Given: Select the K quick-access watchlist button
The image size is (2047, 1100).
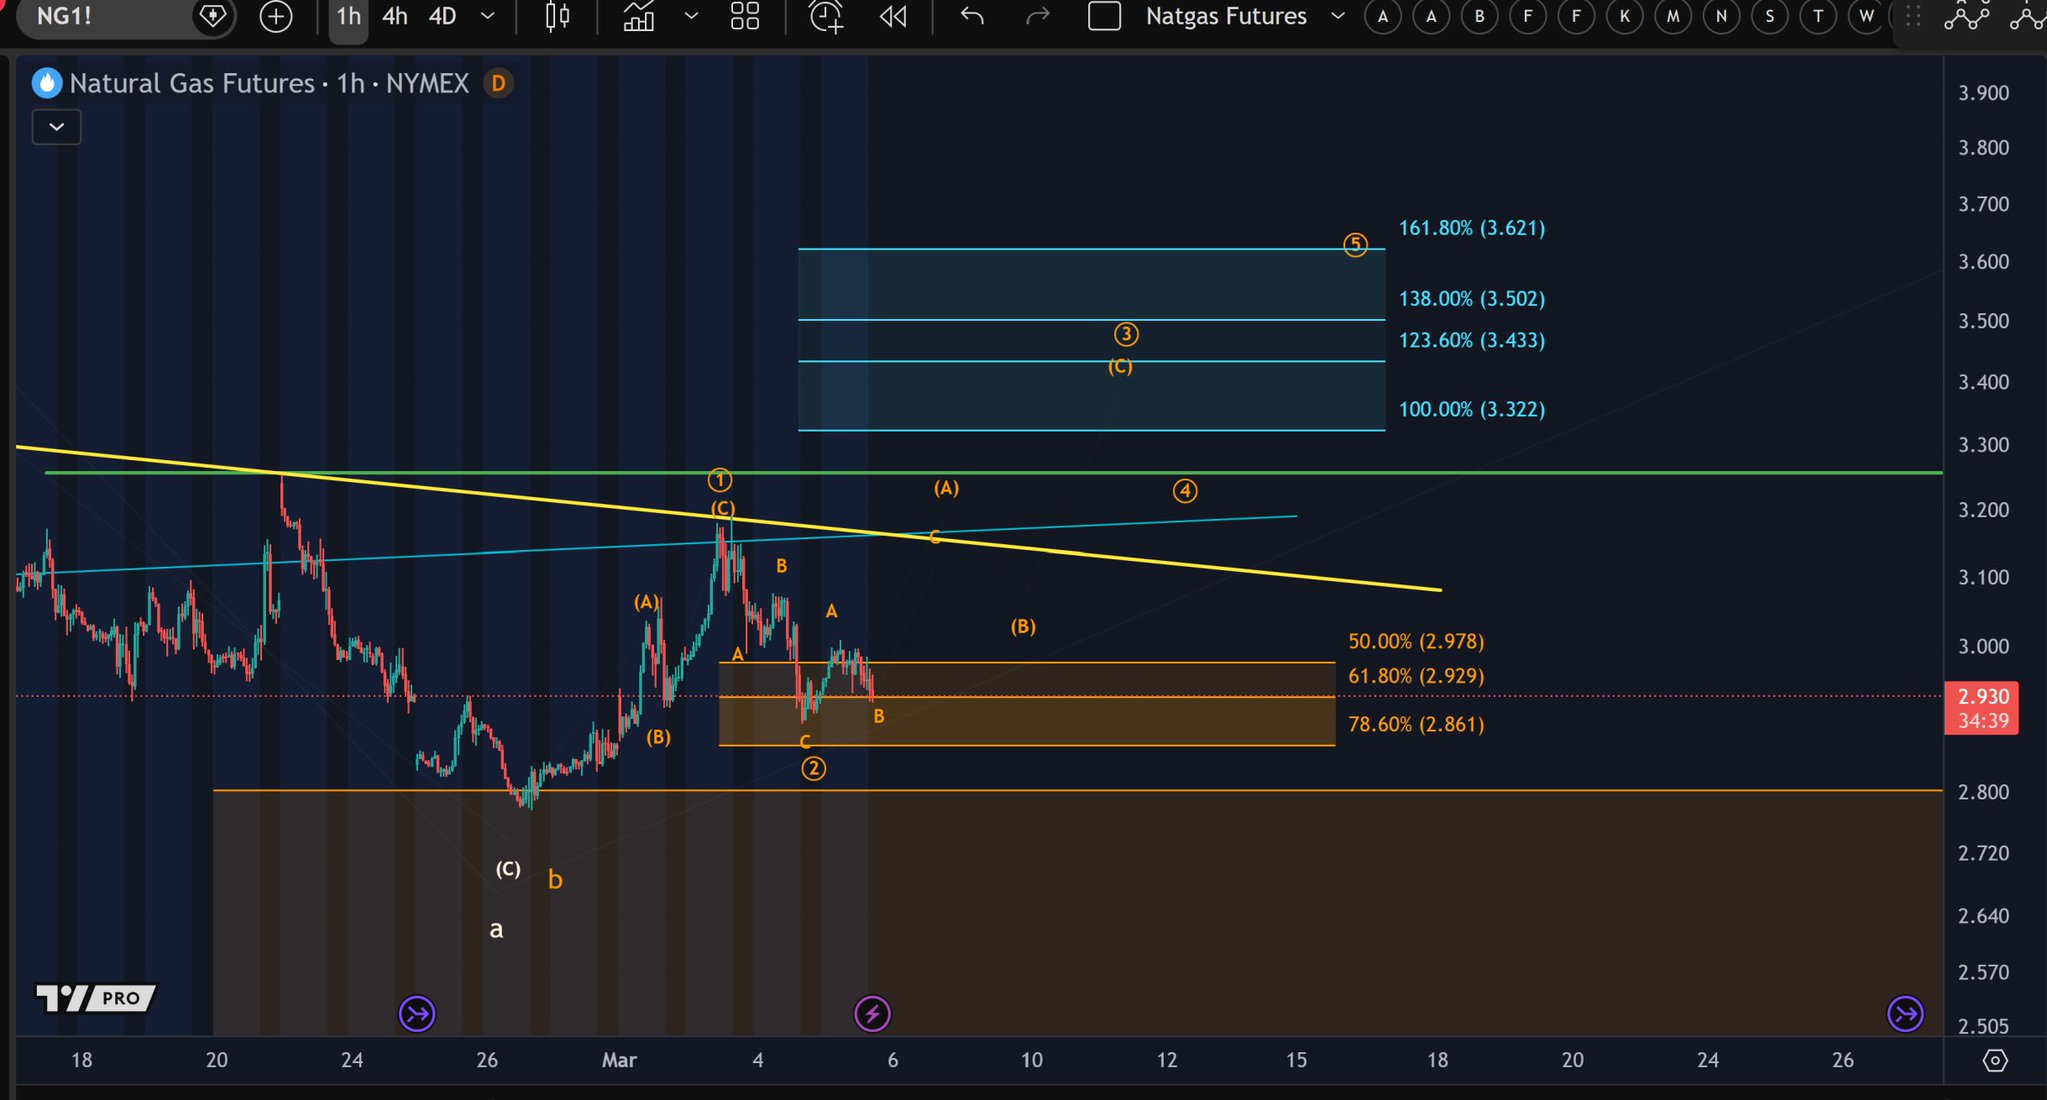Looking at the screenshot, I should click(x=1624, y=16).
